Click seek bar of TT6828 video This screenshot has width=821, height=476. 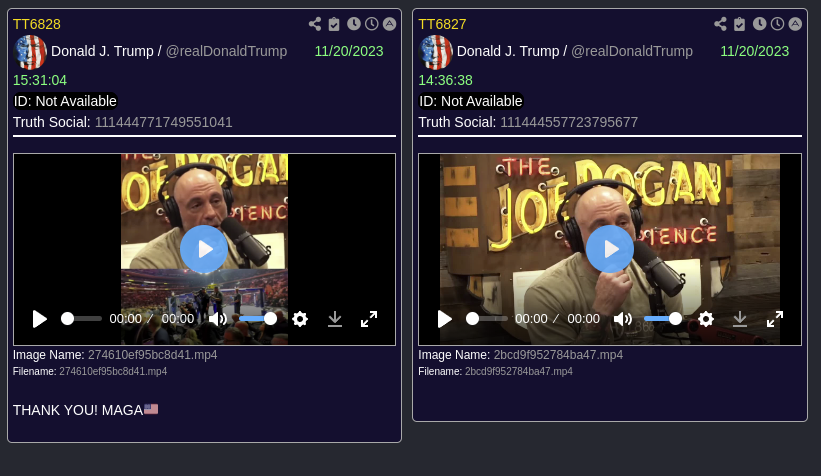(82, 319)
